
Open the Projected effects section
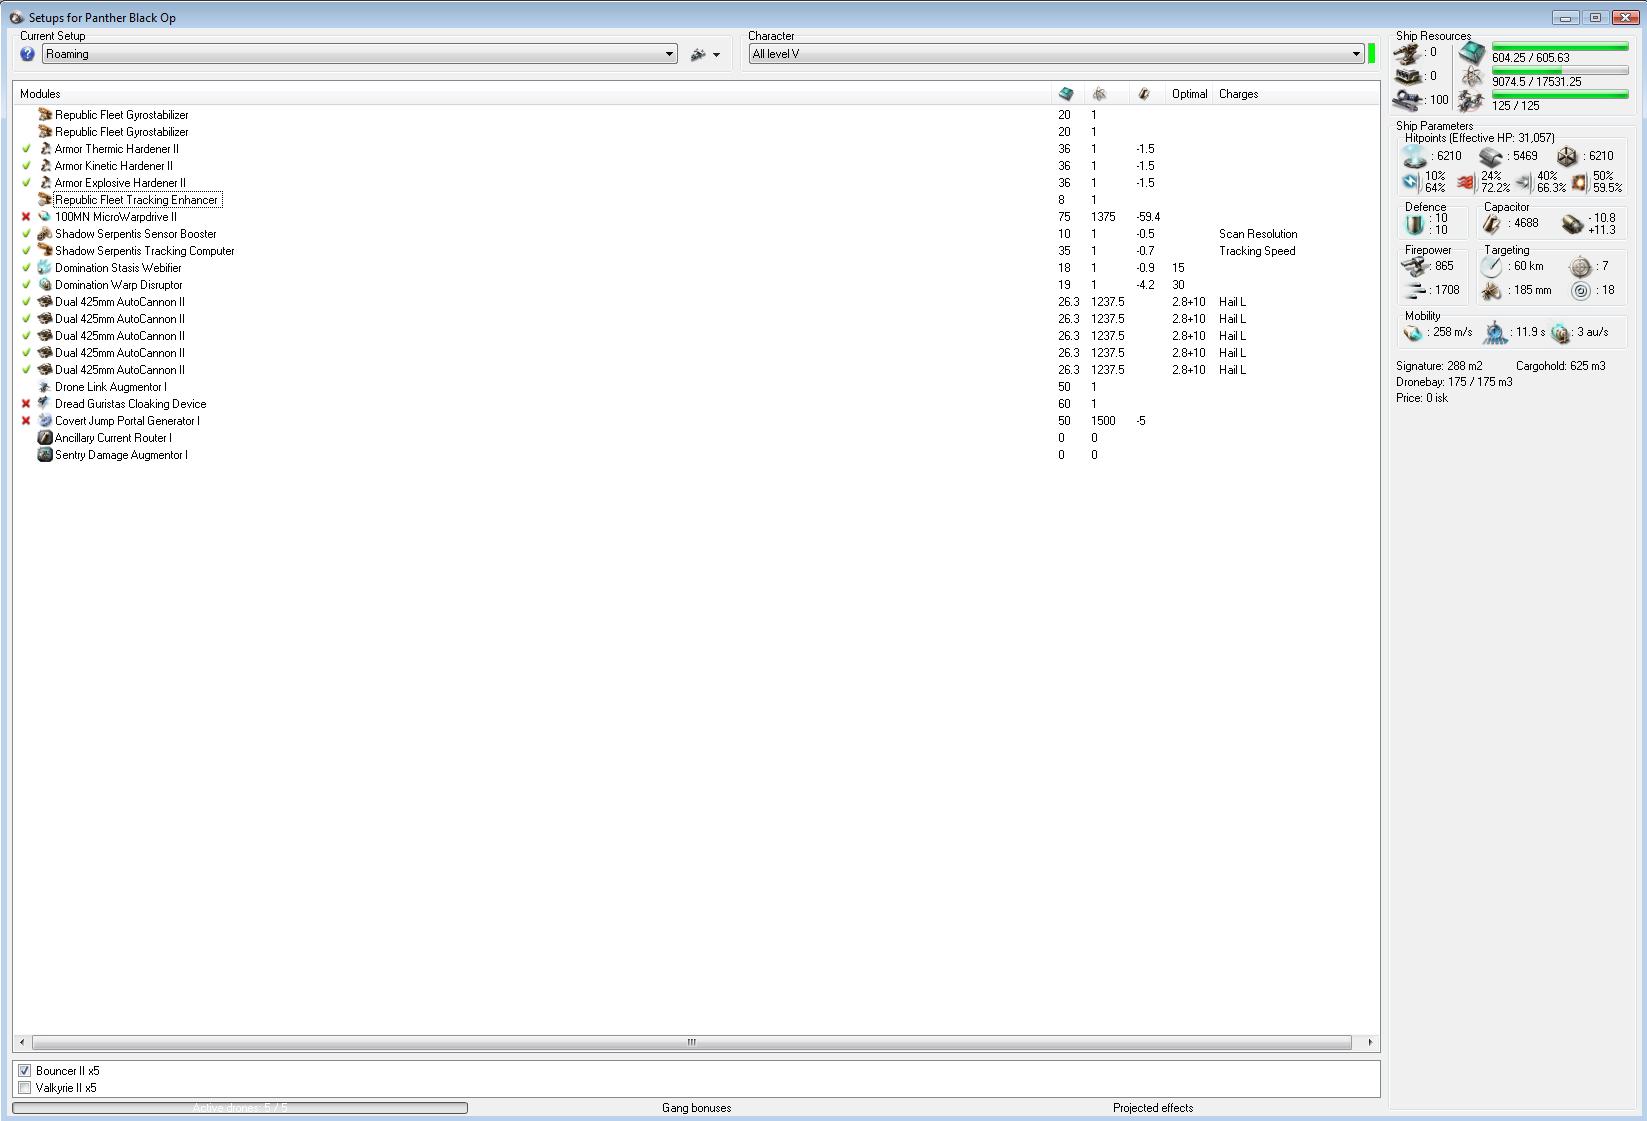pyautogui.click(x=1153, y=1108)
